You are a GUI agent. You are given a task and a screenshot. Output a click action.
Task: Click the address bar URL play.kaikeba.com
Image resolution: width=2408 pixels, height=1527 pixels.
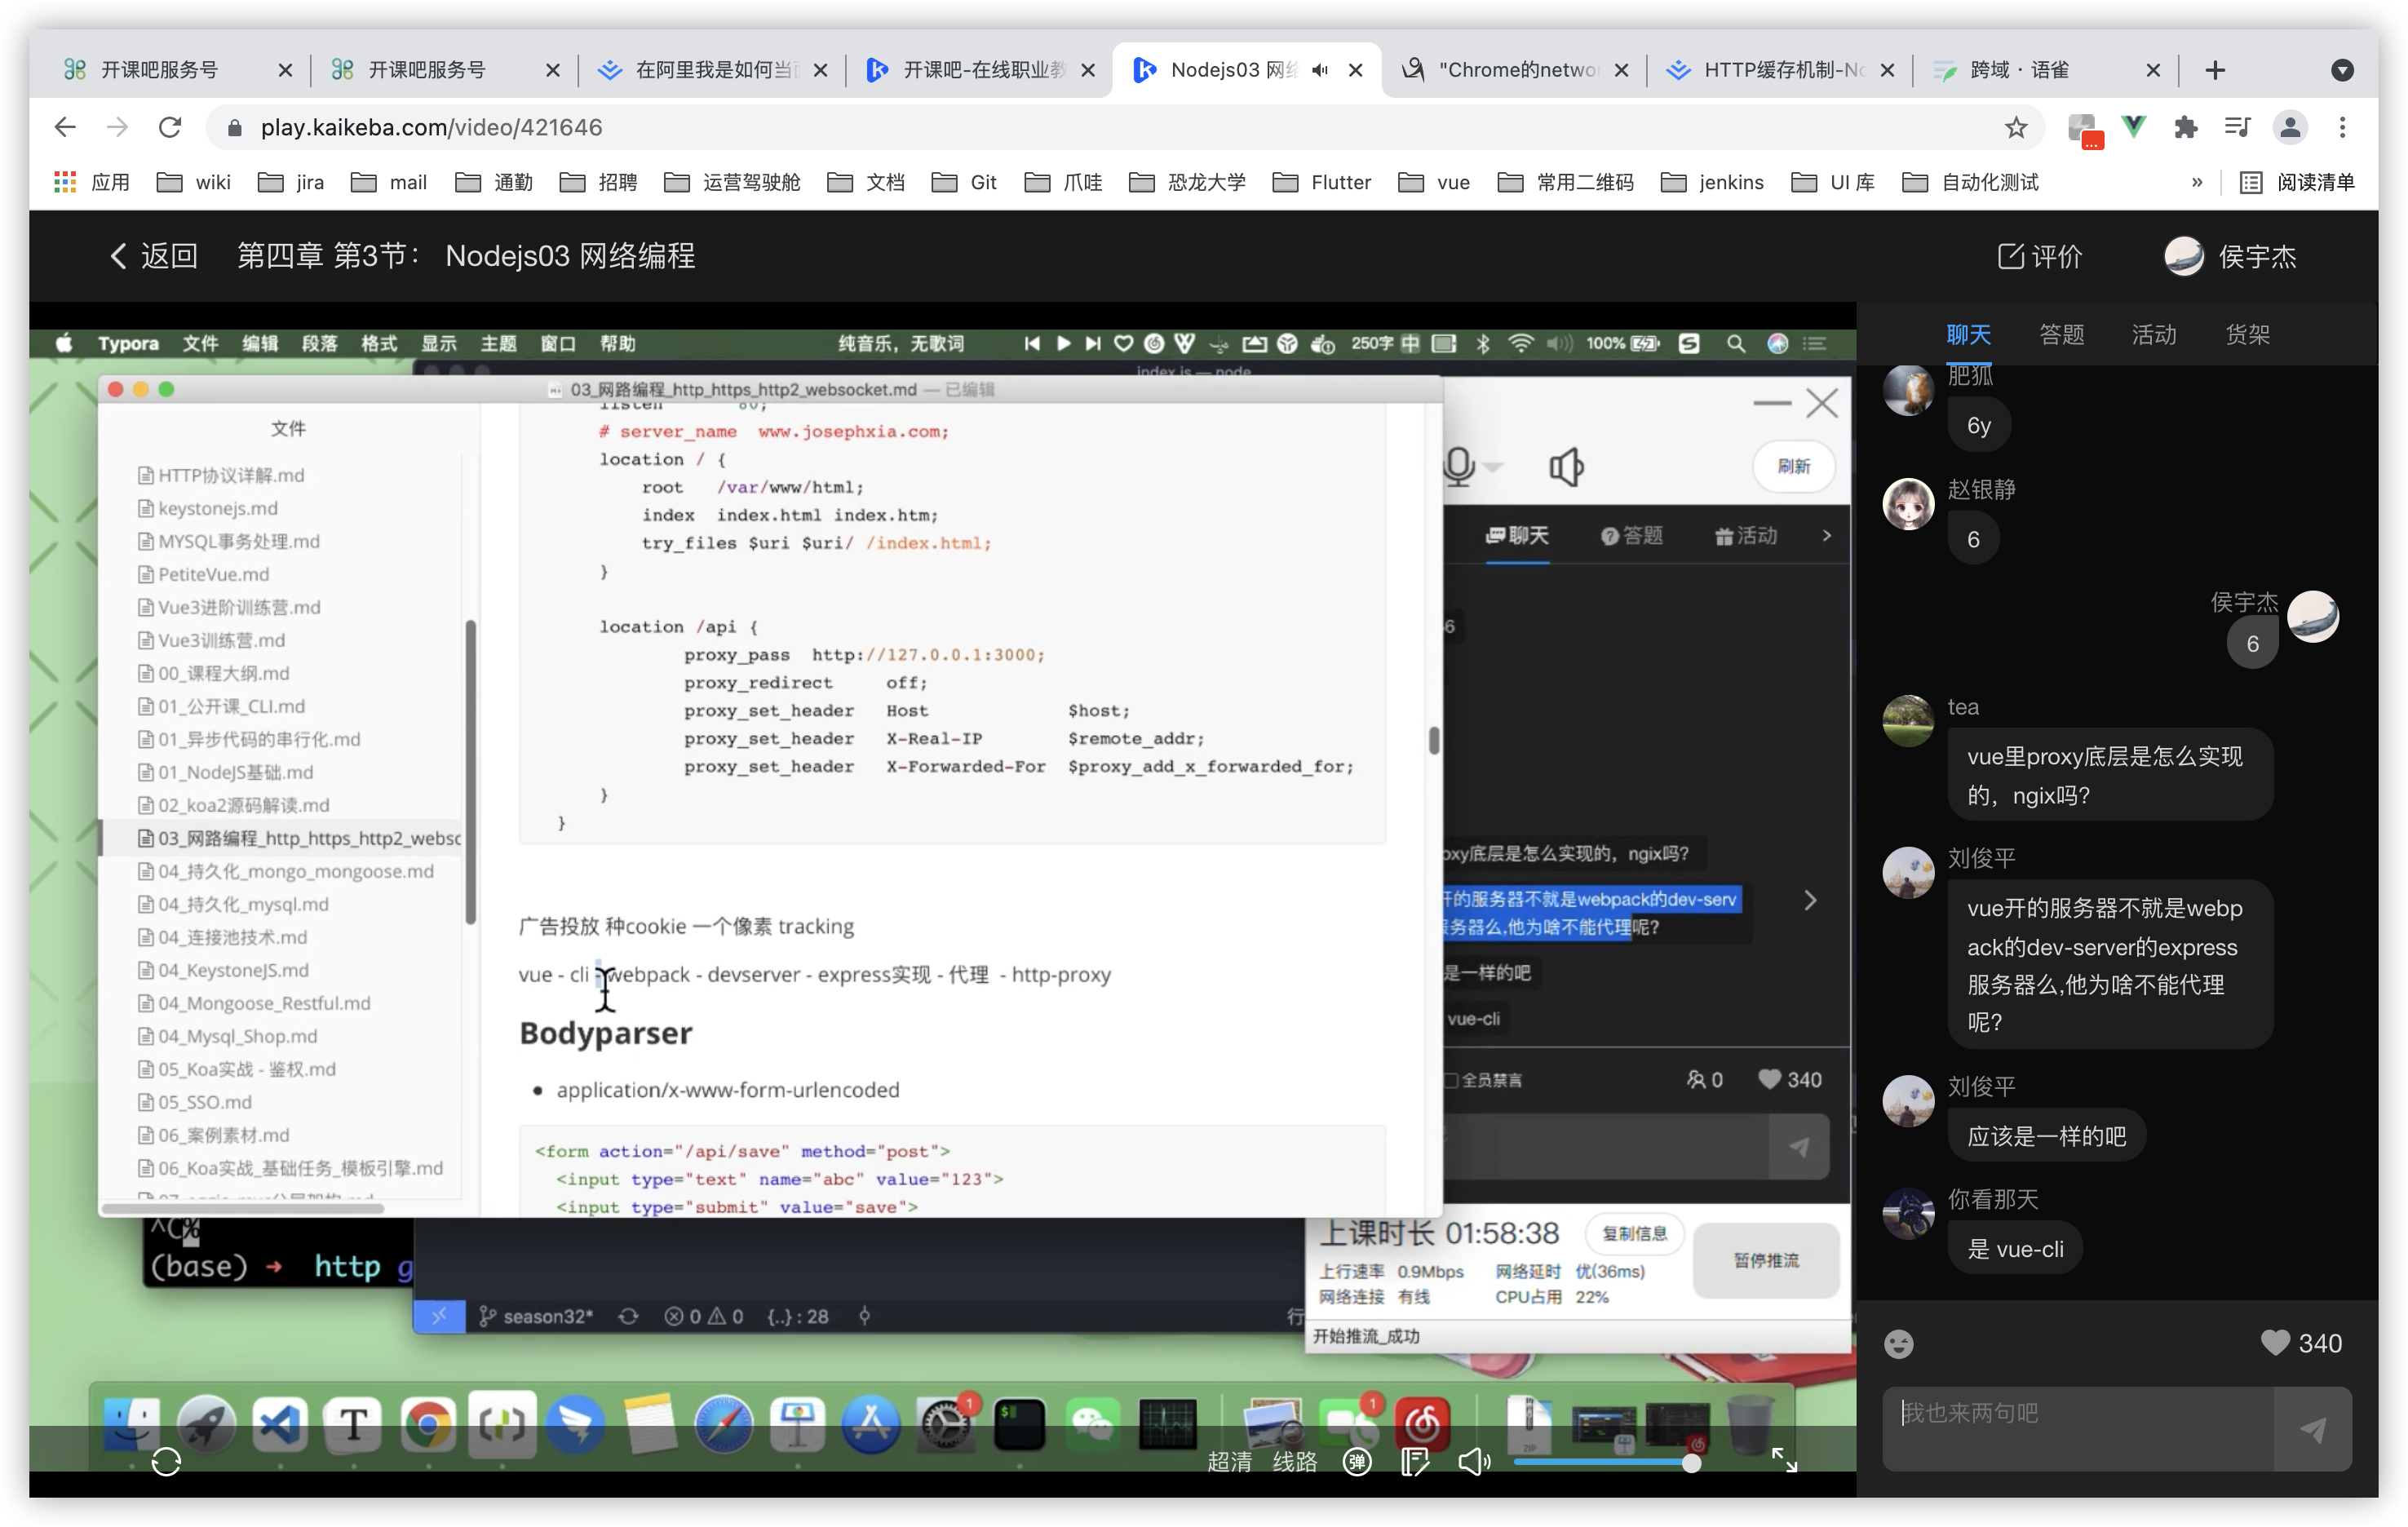pyautogui.click(x=431, y=127)
